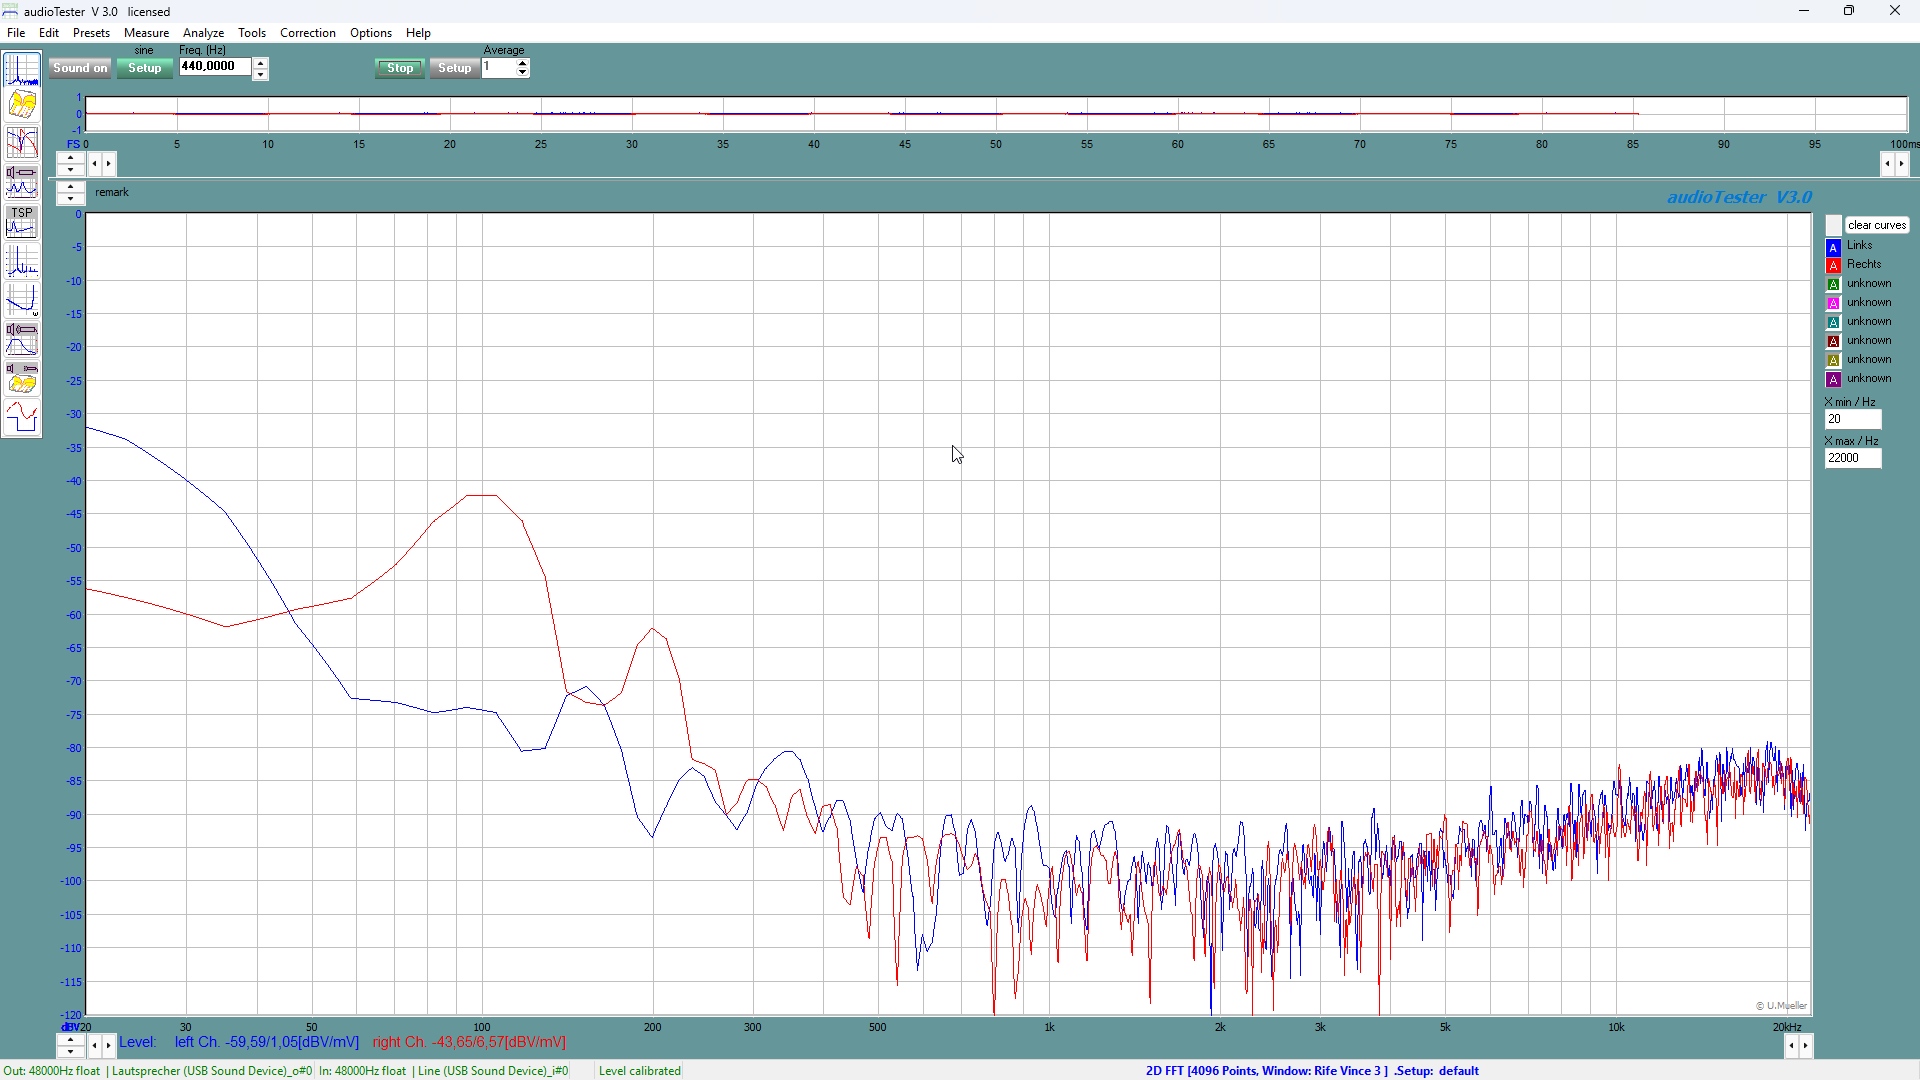This screenshot has width=1920, height=1080.
Task: Click the time scope vertical up arrow
Action: coord(71,158)
